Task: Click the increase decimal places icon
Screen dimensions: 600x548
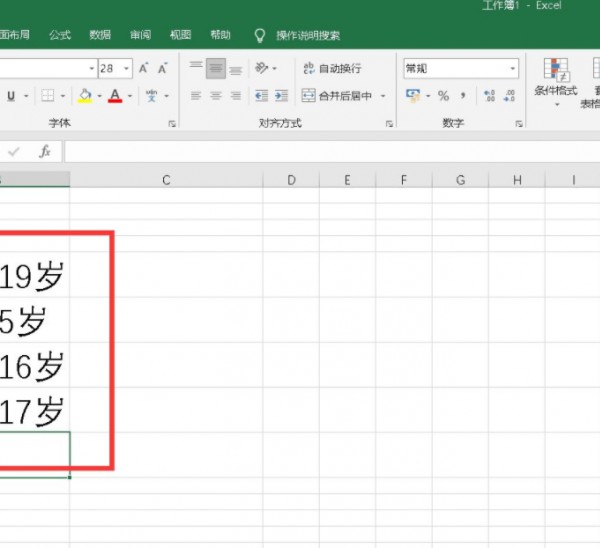Action: coord(489,96)
